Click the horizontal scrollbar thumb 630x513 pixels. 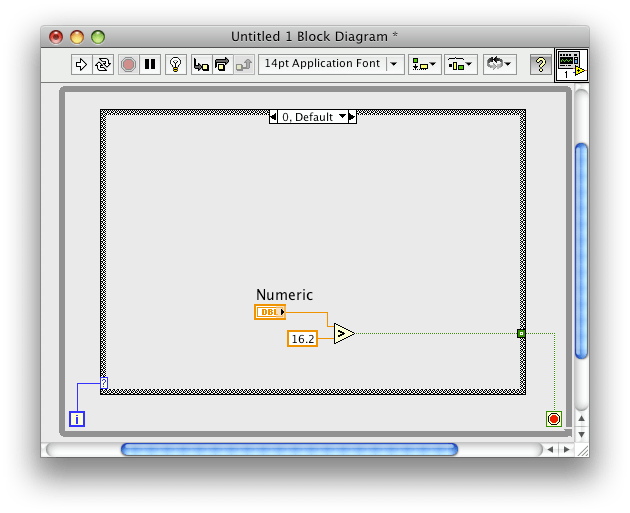[x=289, y=449]
